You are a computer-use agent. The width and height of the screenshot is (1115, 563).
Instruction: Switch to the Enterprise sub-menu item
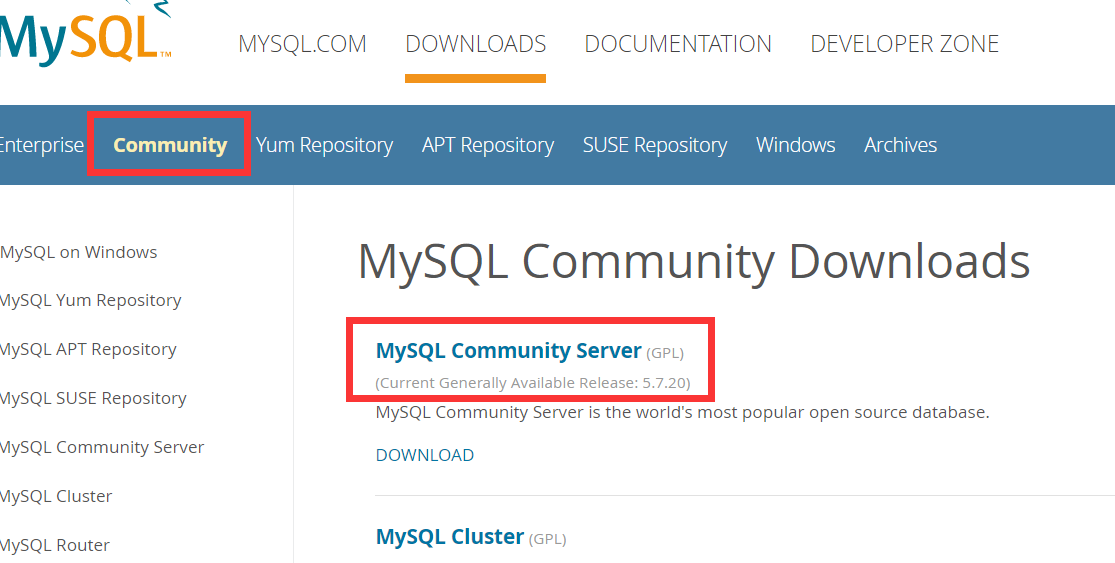[x=42, y=145]
